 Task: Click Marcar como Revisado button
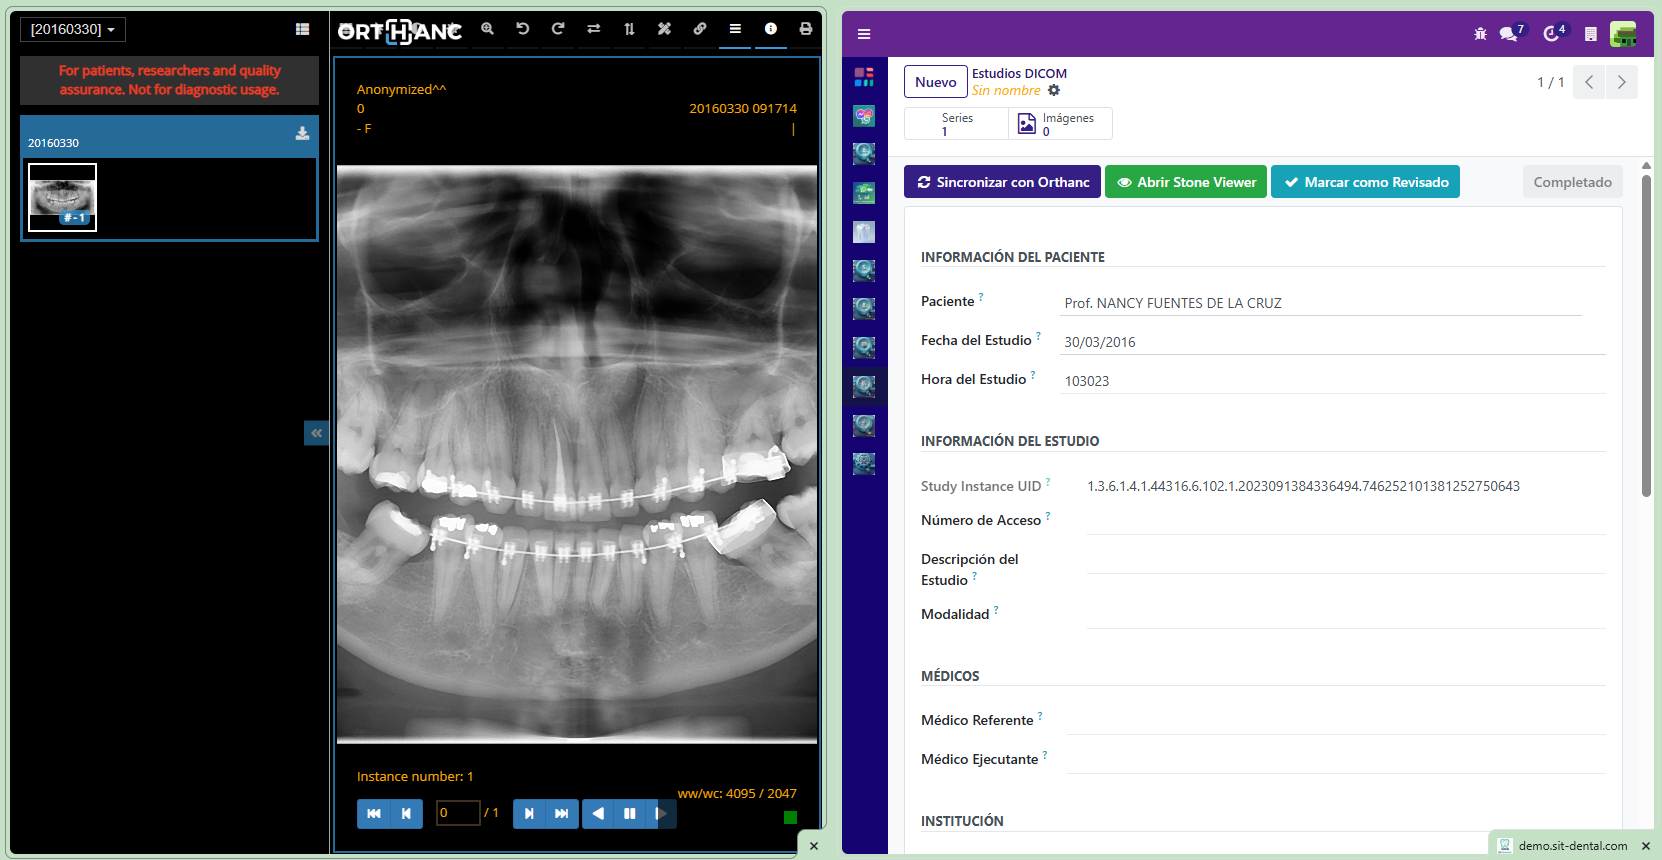point(1365,182)
